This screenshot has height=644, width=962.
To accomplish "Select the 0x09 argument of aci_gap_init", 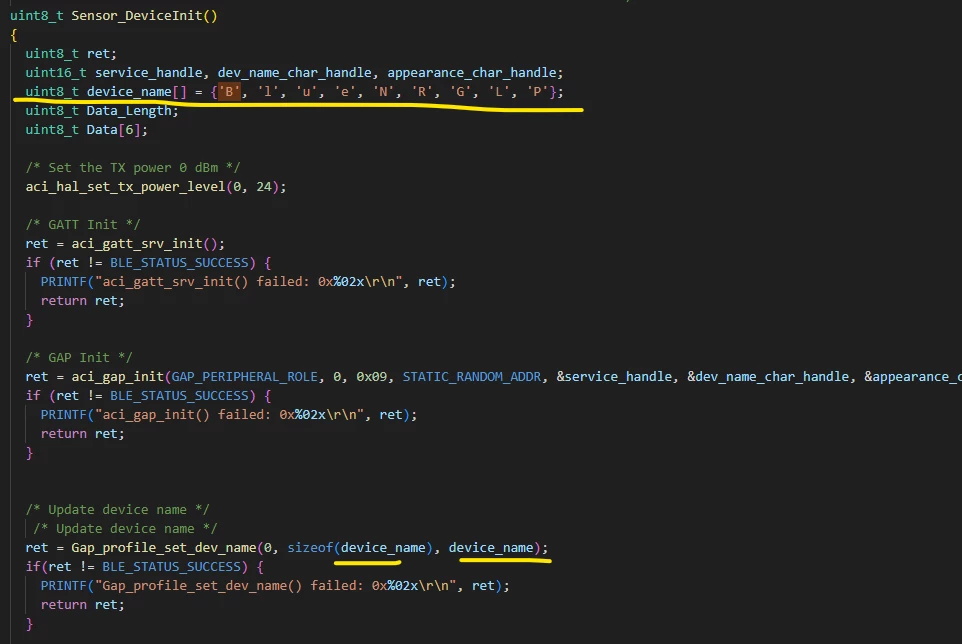I will click(372, 377).
